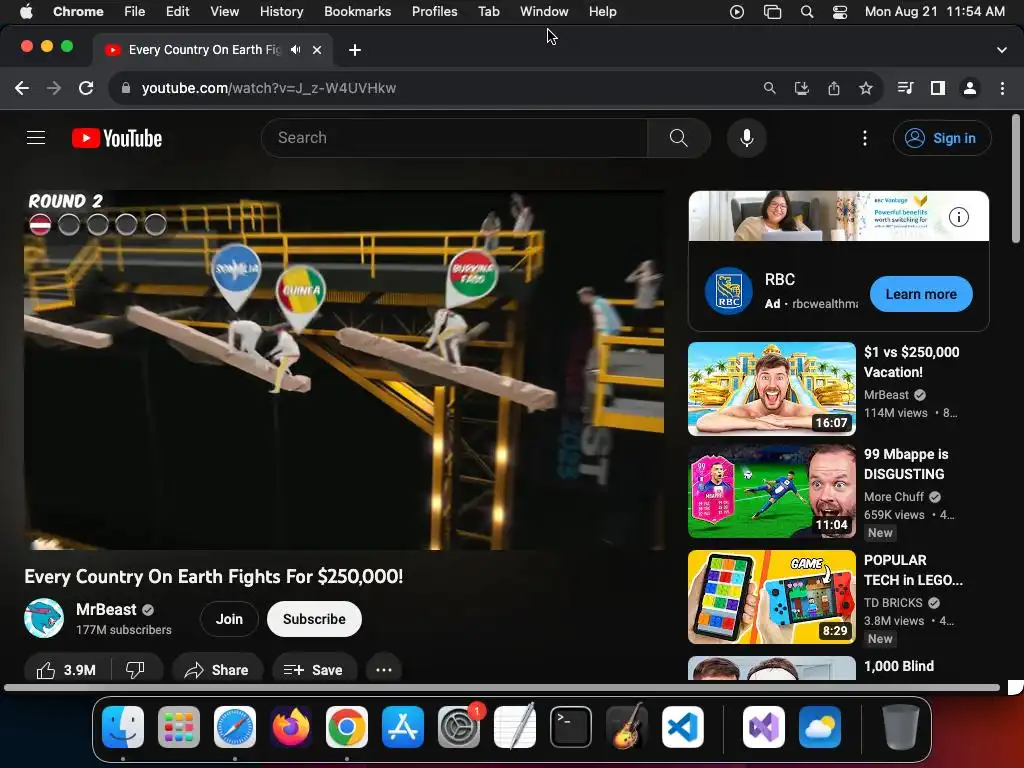Viewport: 1024px width, 768px height.
Task: Open the 1,000 Blind video title
Action: pyautogui.click(x=899, y=666)
